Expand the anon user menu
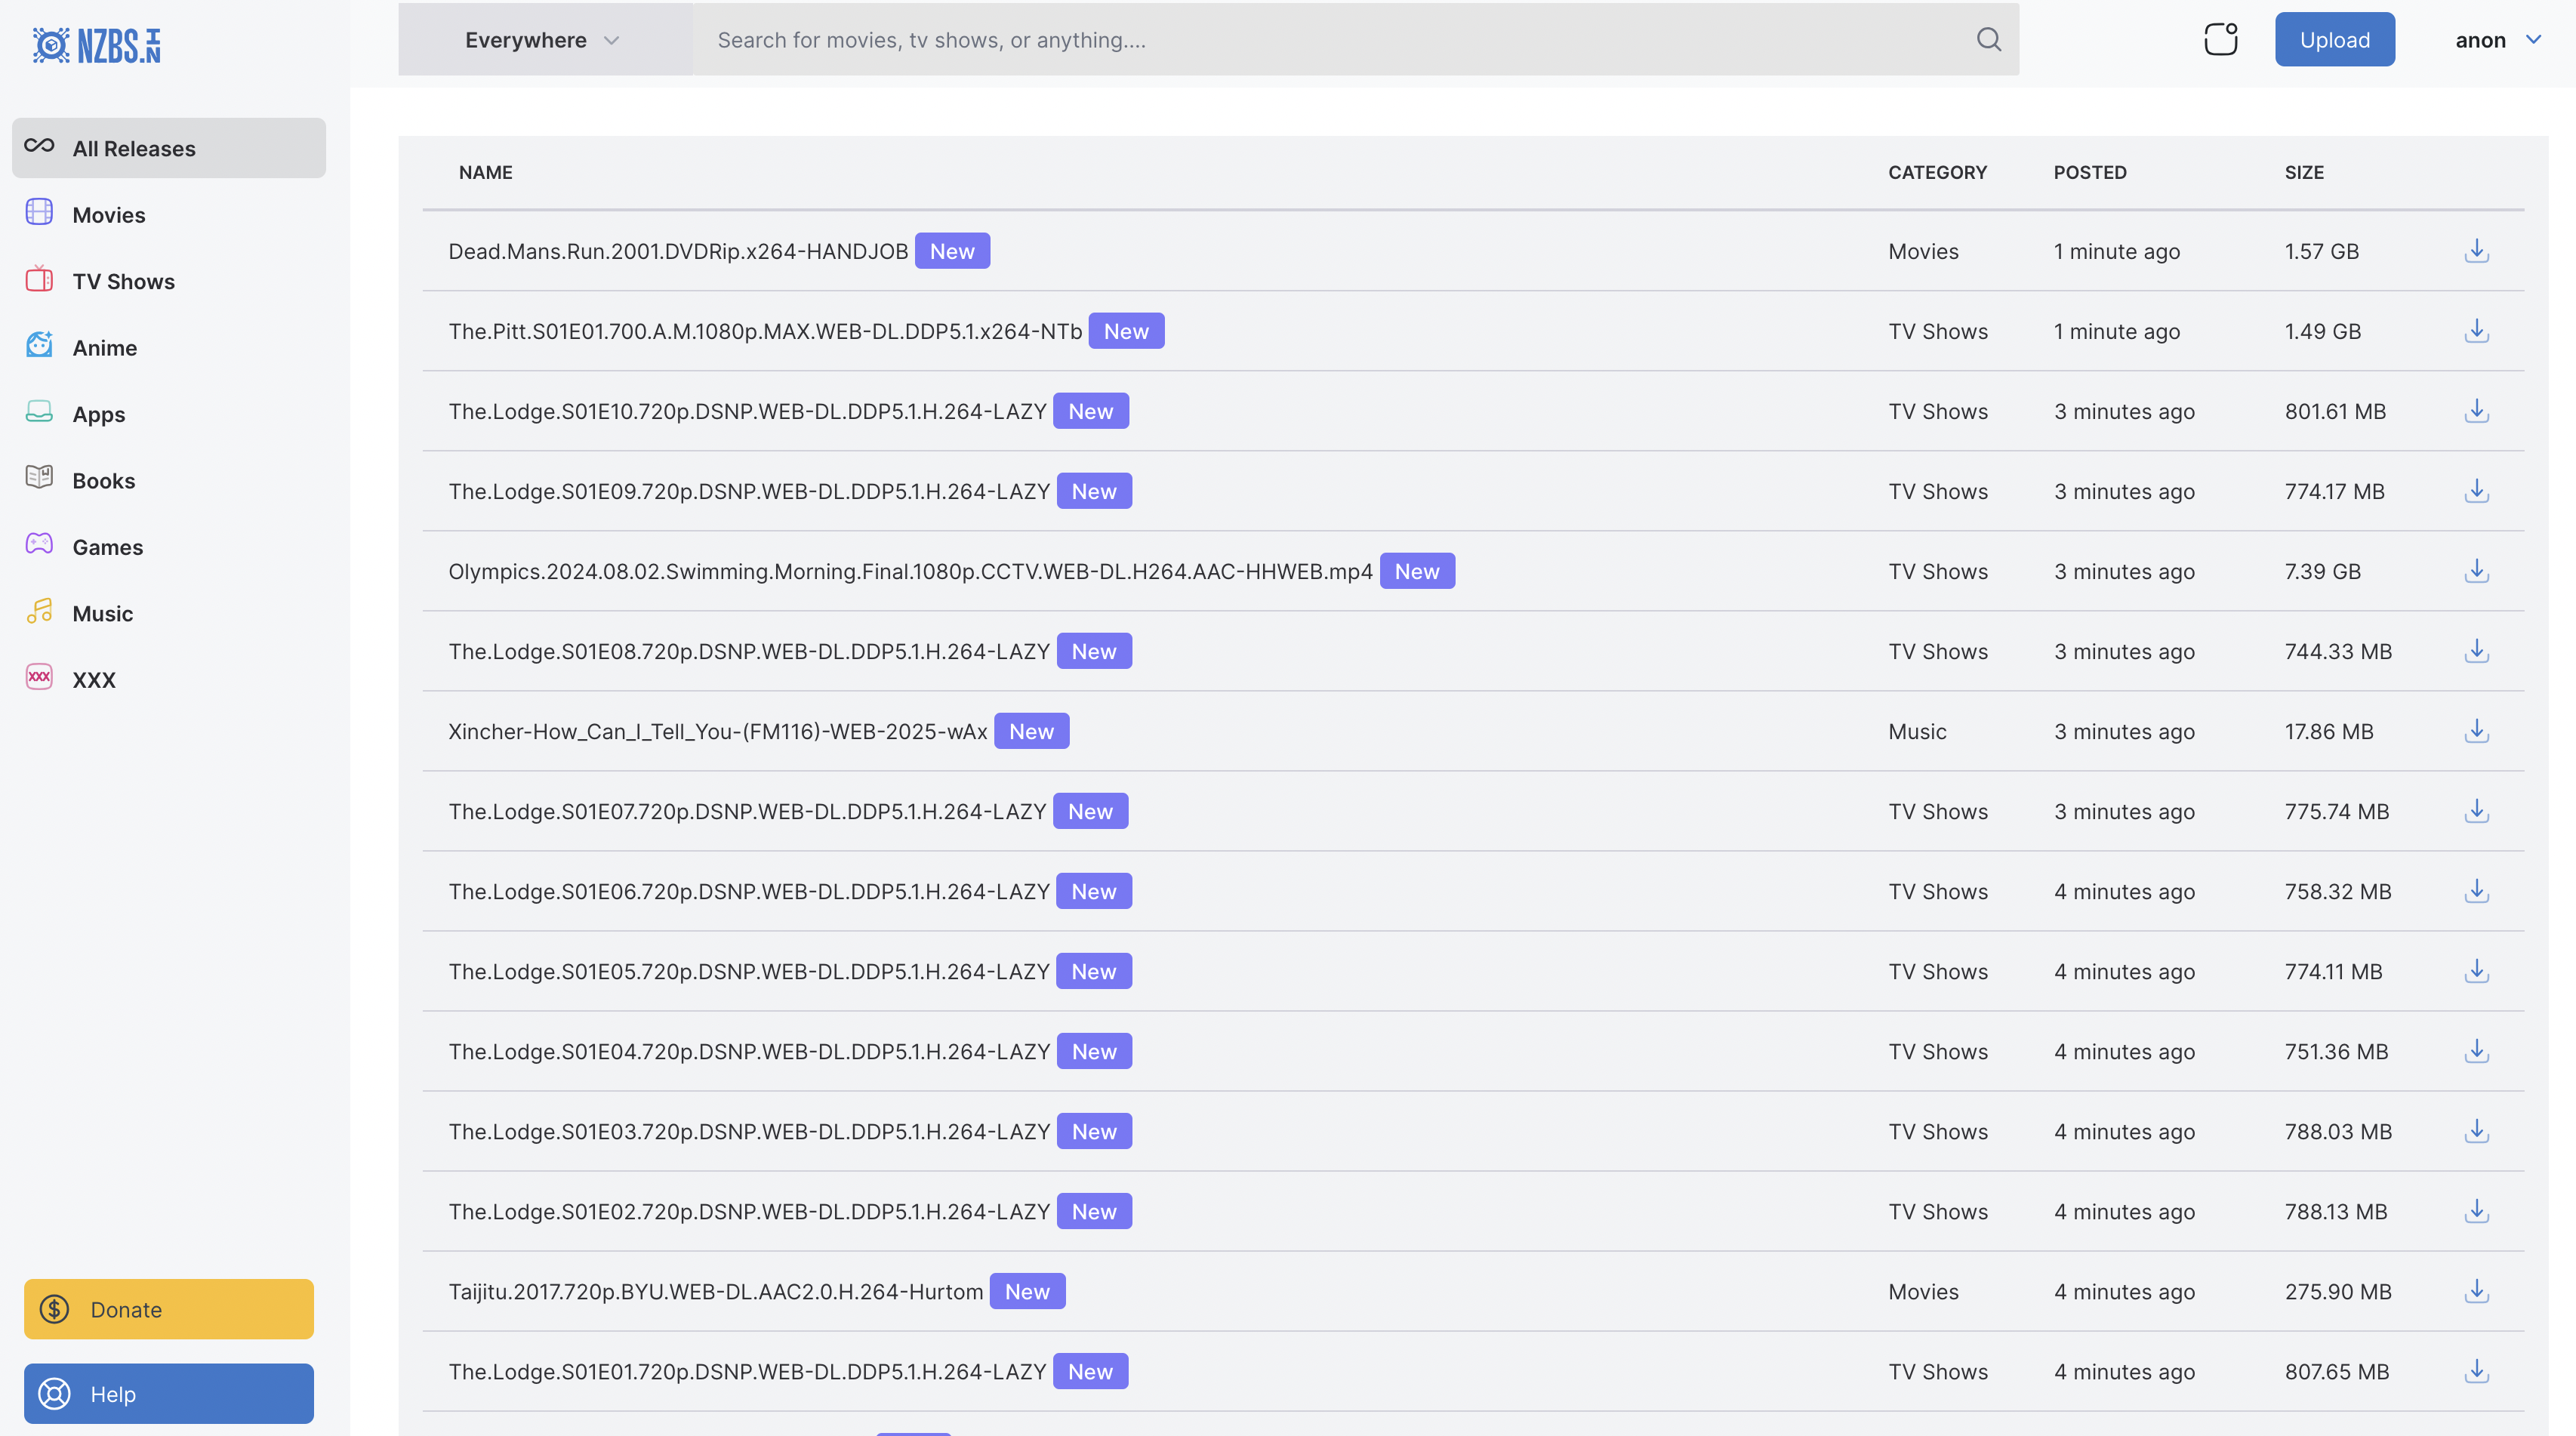Viewport: 2576px width, 1436px height. tap(2498, 40)
